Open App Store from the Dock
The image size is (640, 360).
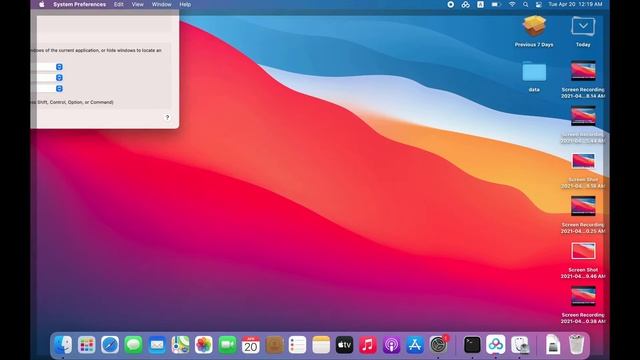[415, 345]
